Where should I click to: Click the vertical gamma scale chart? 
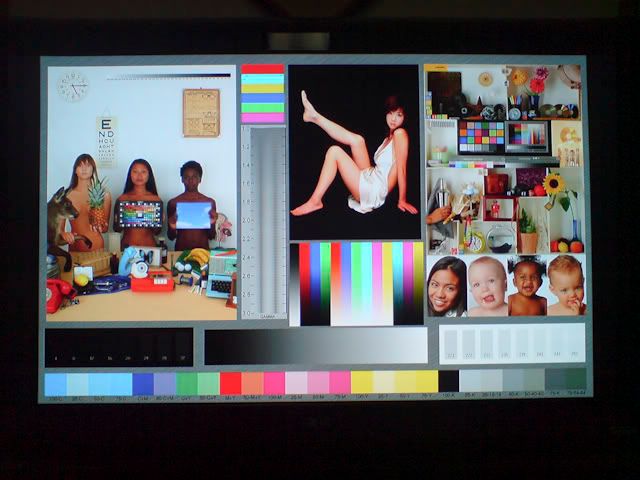click(263, 222)
